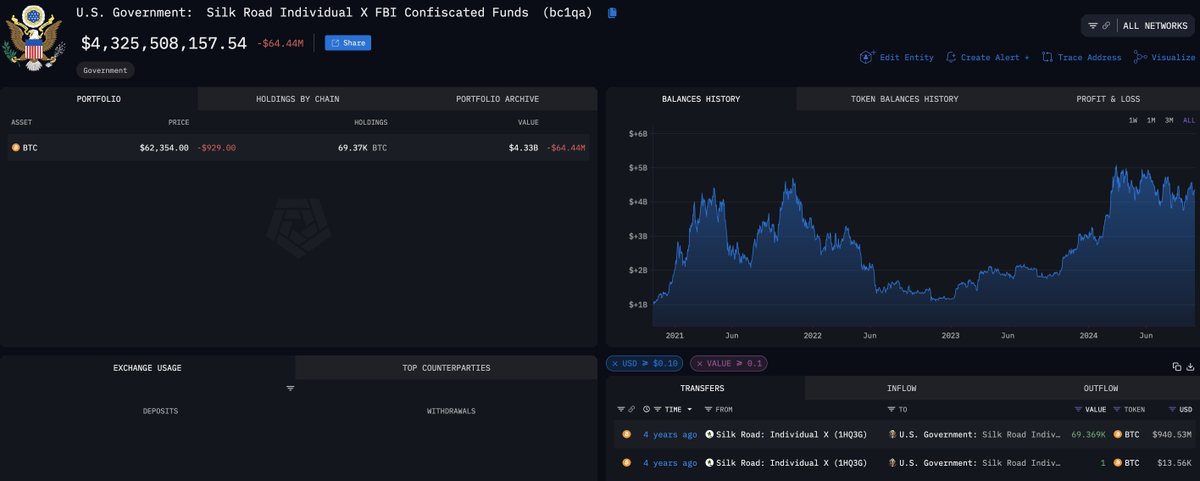The image size is (1200, 481).
Task: Open '4 years ago' in the $940.53M row
Action: 670,435
